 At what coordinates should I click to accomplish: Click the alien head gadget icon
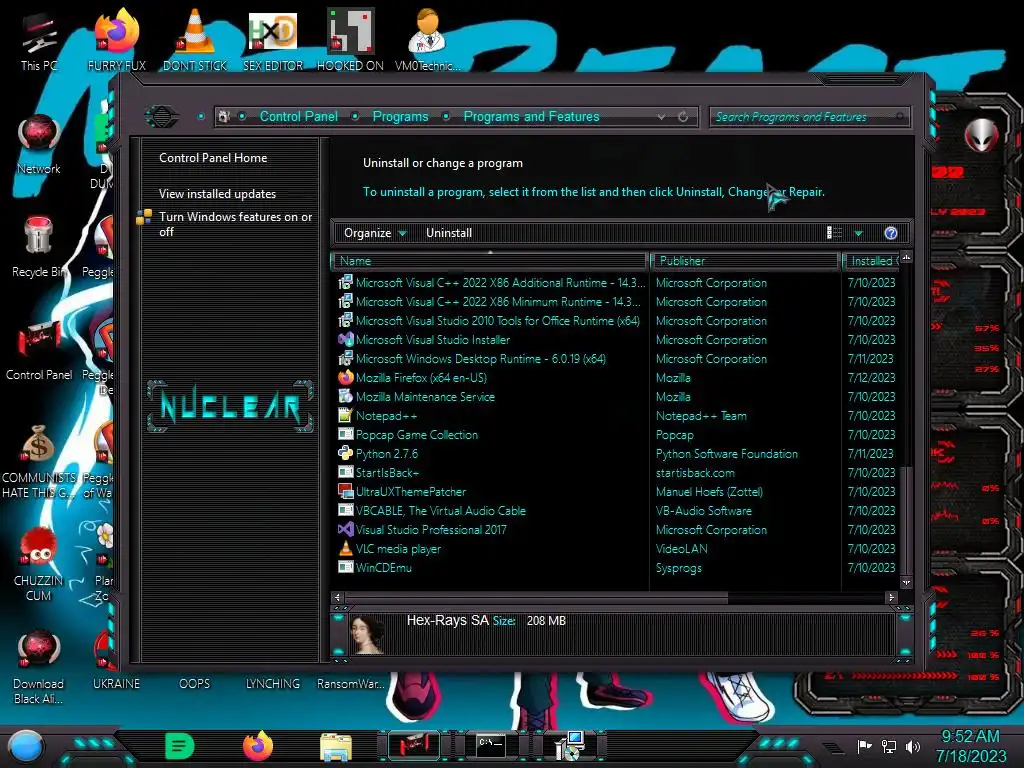click(982, 136)
